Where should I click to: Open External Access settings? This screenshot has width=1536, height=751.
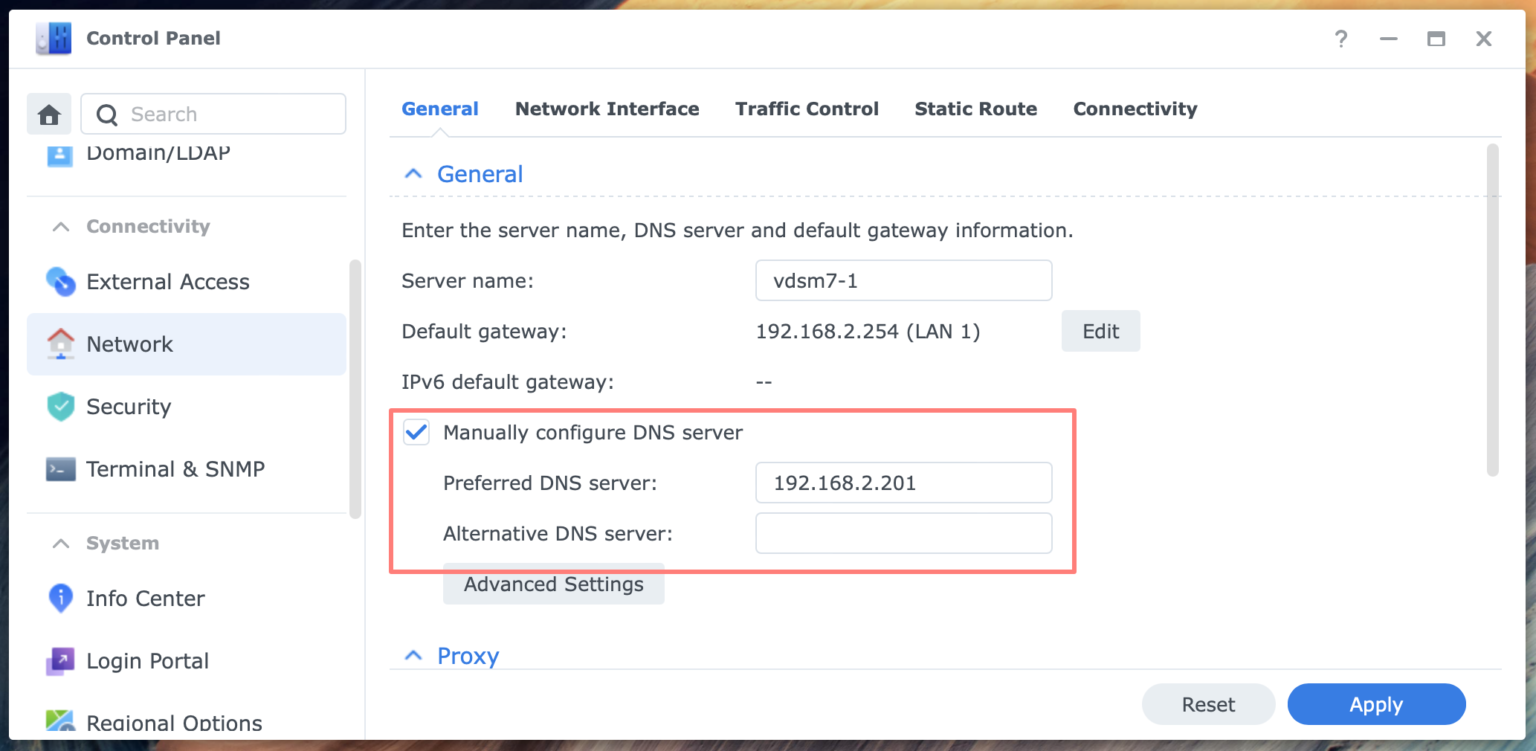(x=168, y=281)
